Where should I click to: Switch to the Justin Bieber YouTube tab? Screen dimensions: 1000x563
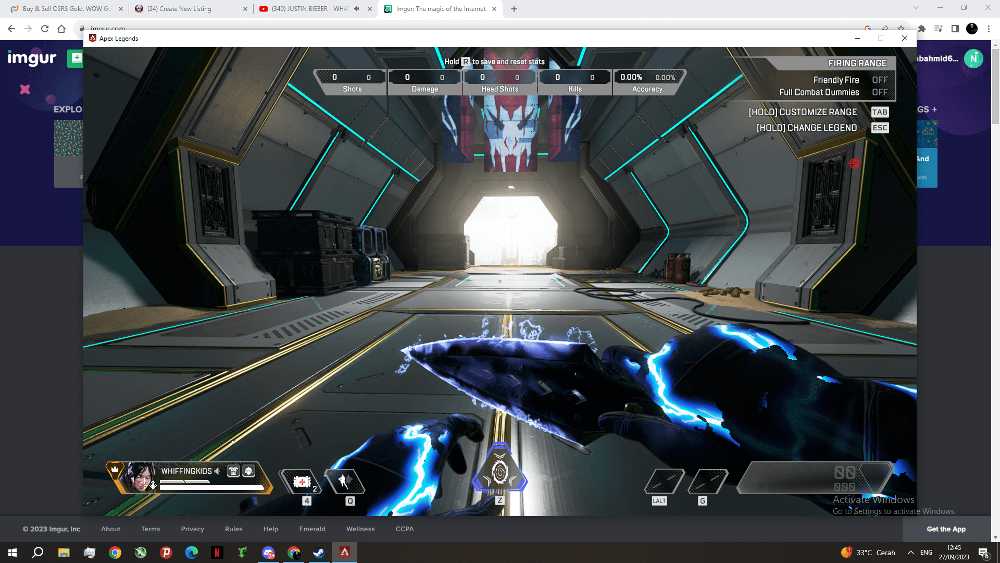pos(312,9)
